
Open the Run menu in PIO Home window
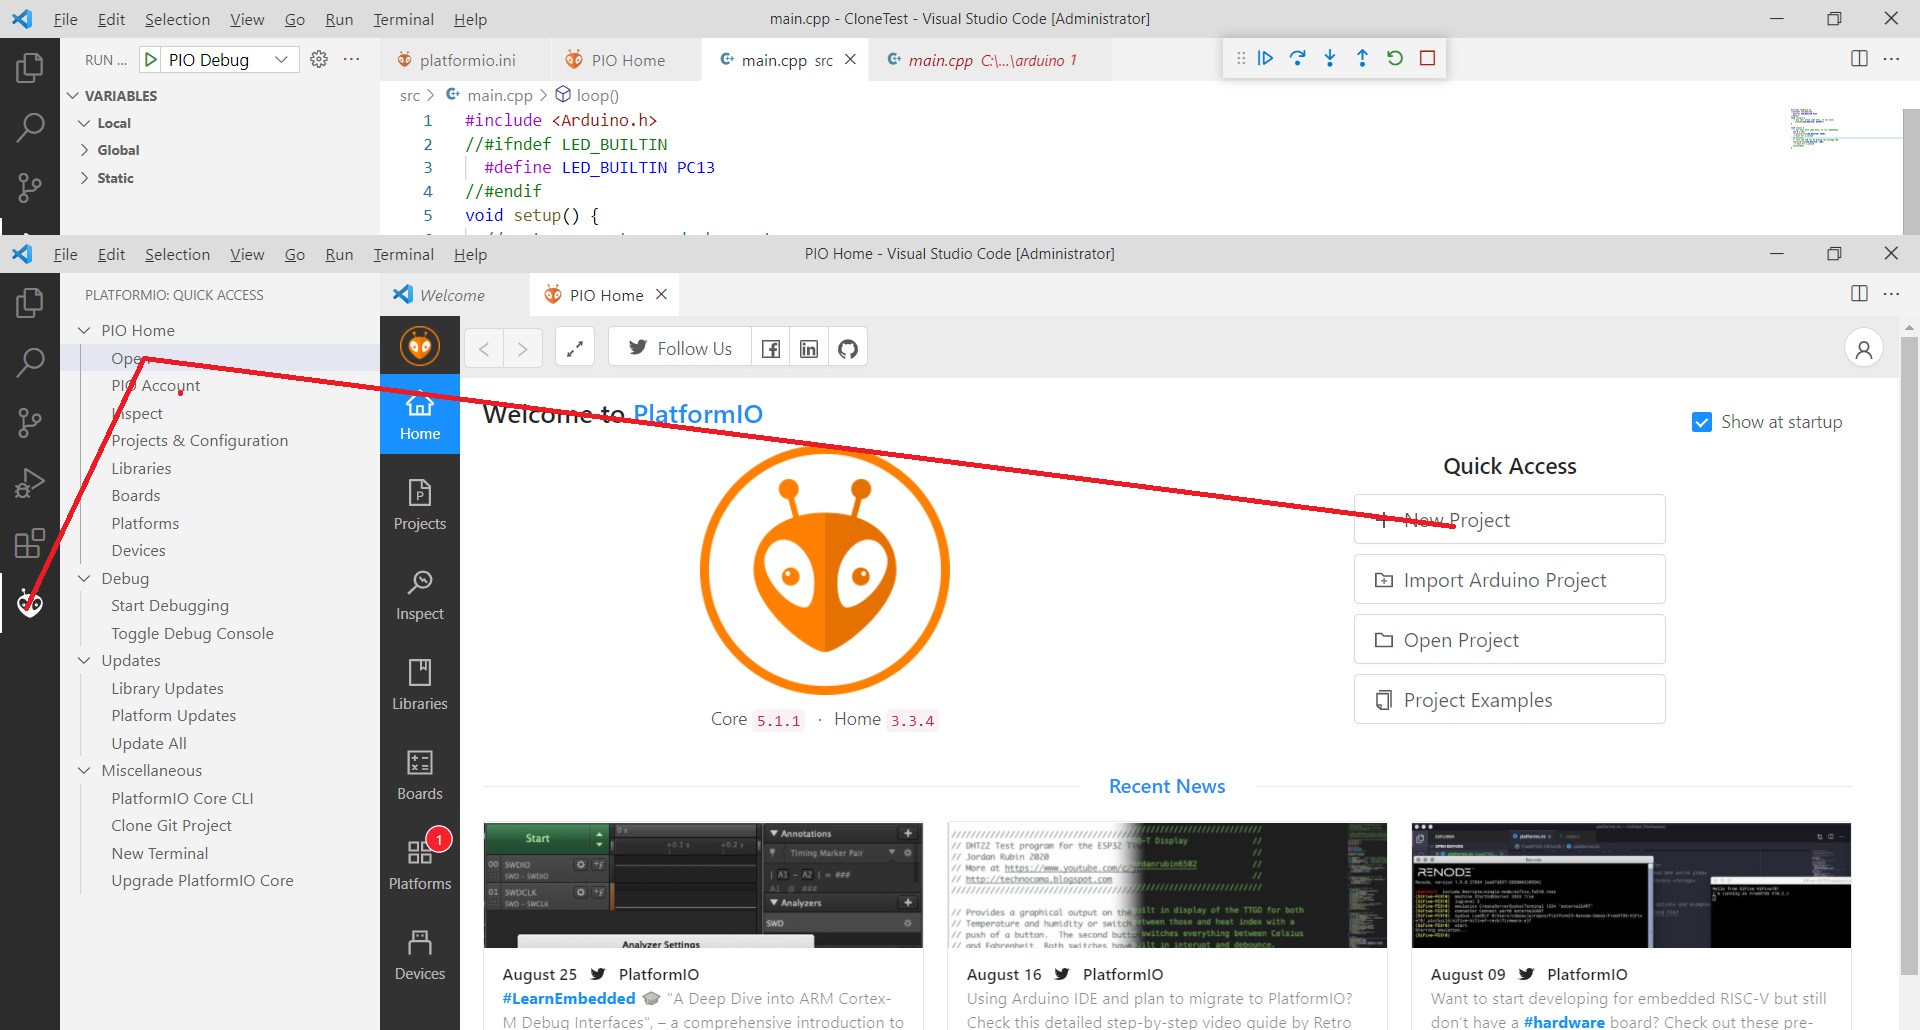pyautogui.click(x=339, y=254)
